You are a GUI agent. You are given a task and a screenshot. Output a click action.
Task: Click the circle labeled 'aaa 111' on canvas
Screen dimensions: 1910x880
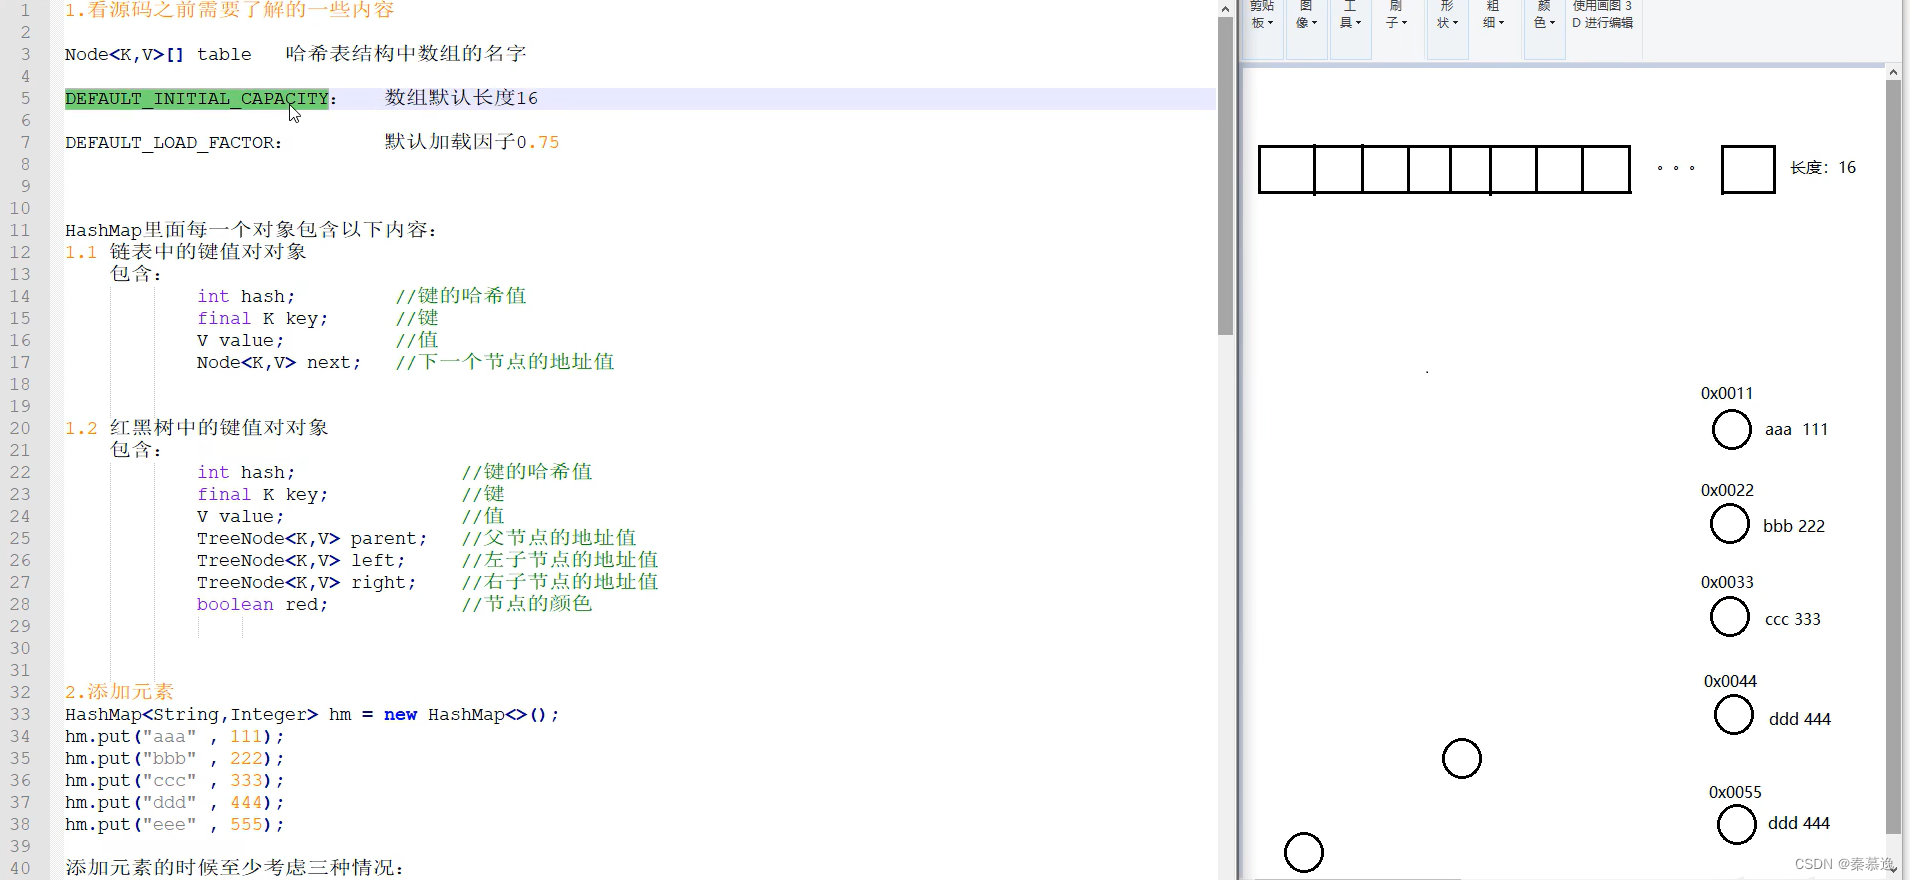pyautogui.click(x=1731, y=430)
